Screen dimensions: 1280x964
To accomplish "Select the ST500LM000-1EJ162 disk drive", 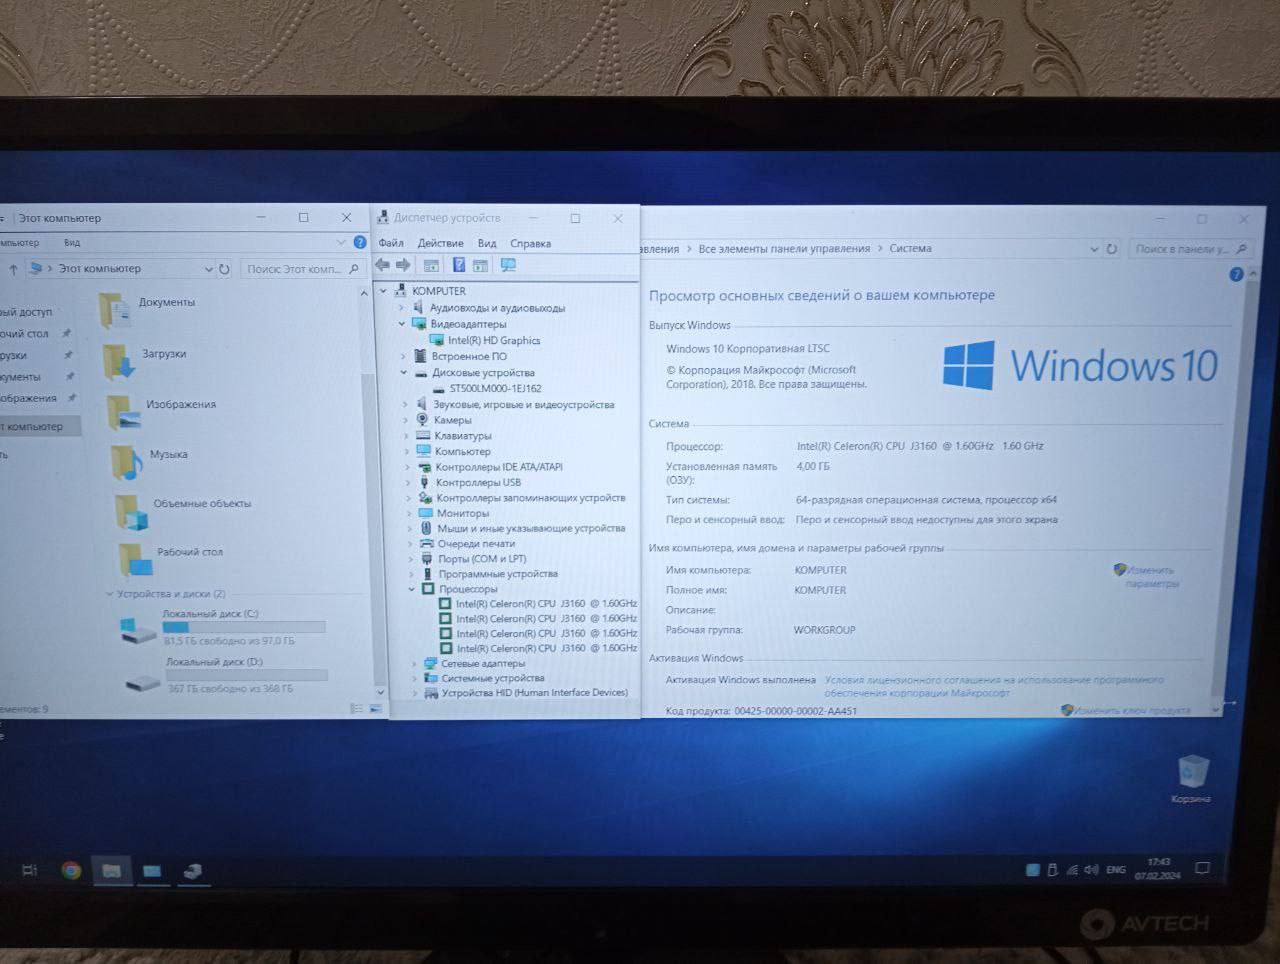I will pos(495,388).
